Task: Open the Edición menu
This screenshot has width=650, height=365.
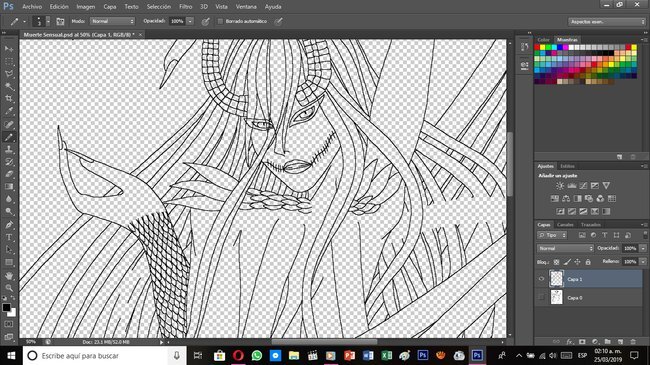Action: point(59,7)
